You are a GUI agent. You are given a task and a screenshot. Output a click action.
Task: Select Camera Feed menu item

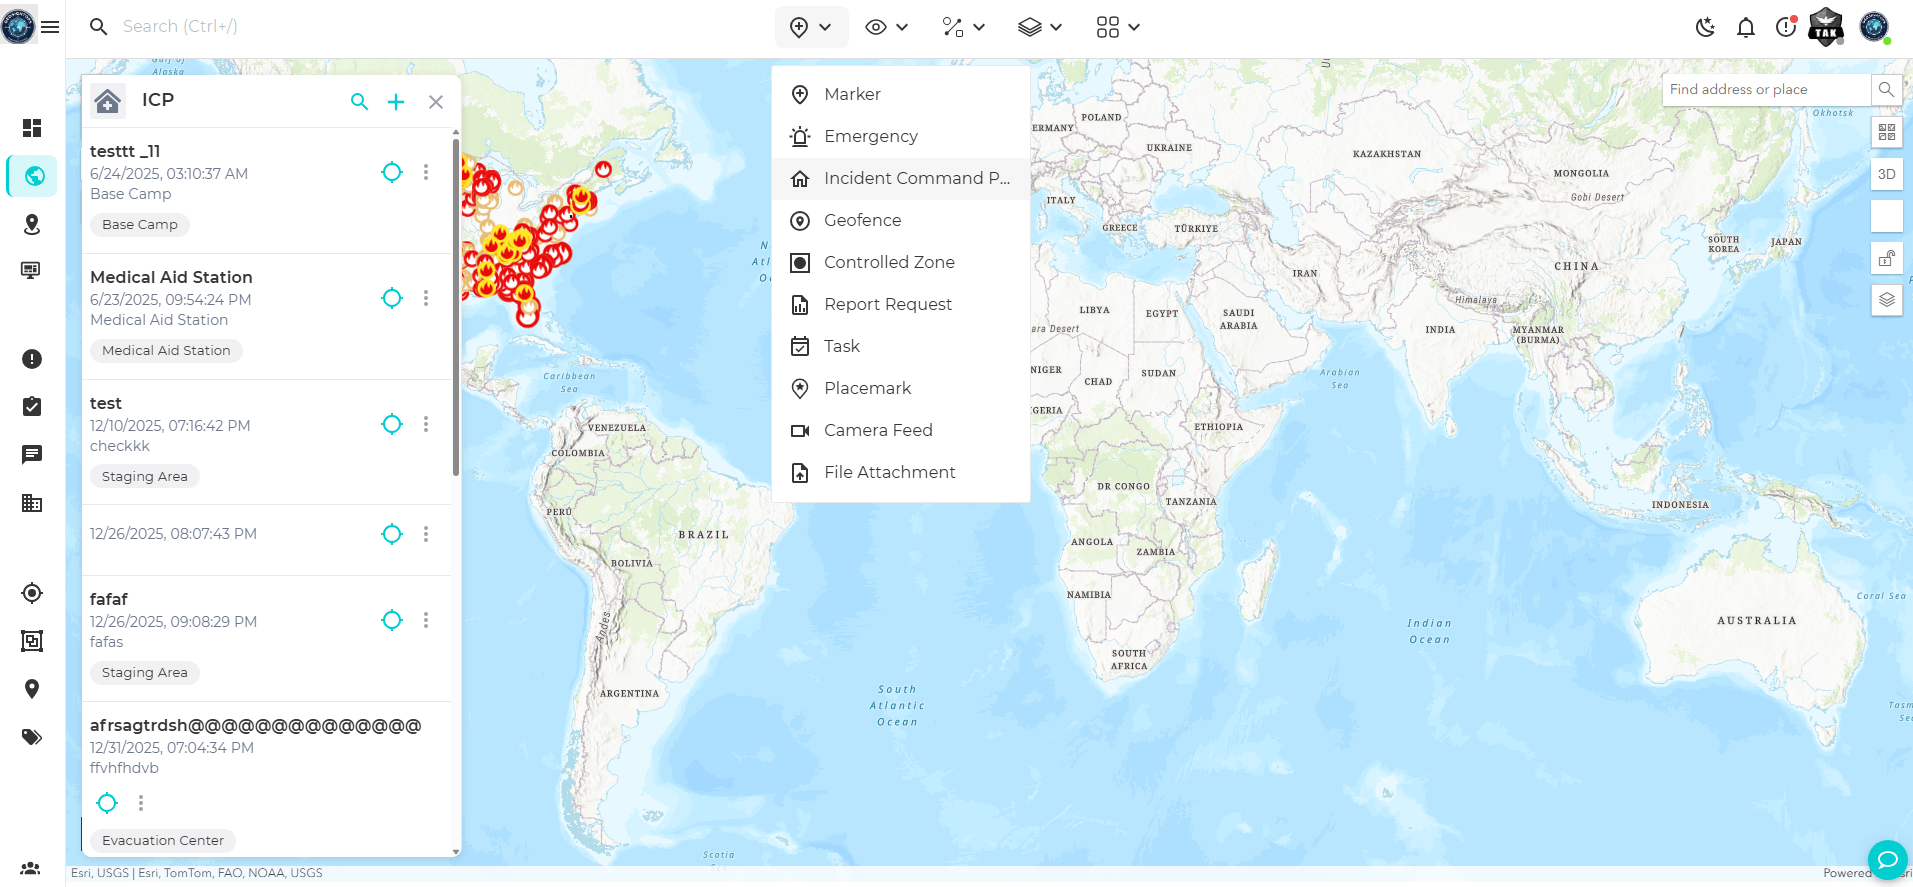pyautogui.click(x=901, y=430)
